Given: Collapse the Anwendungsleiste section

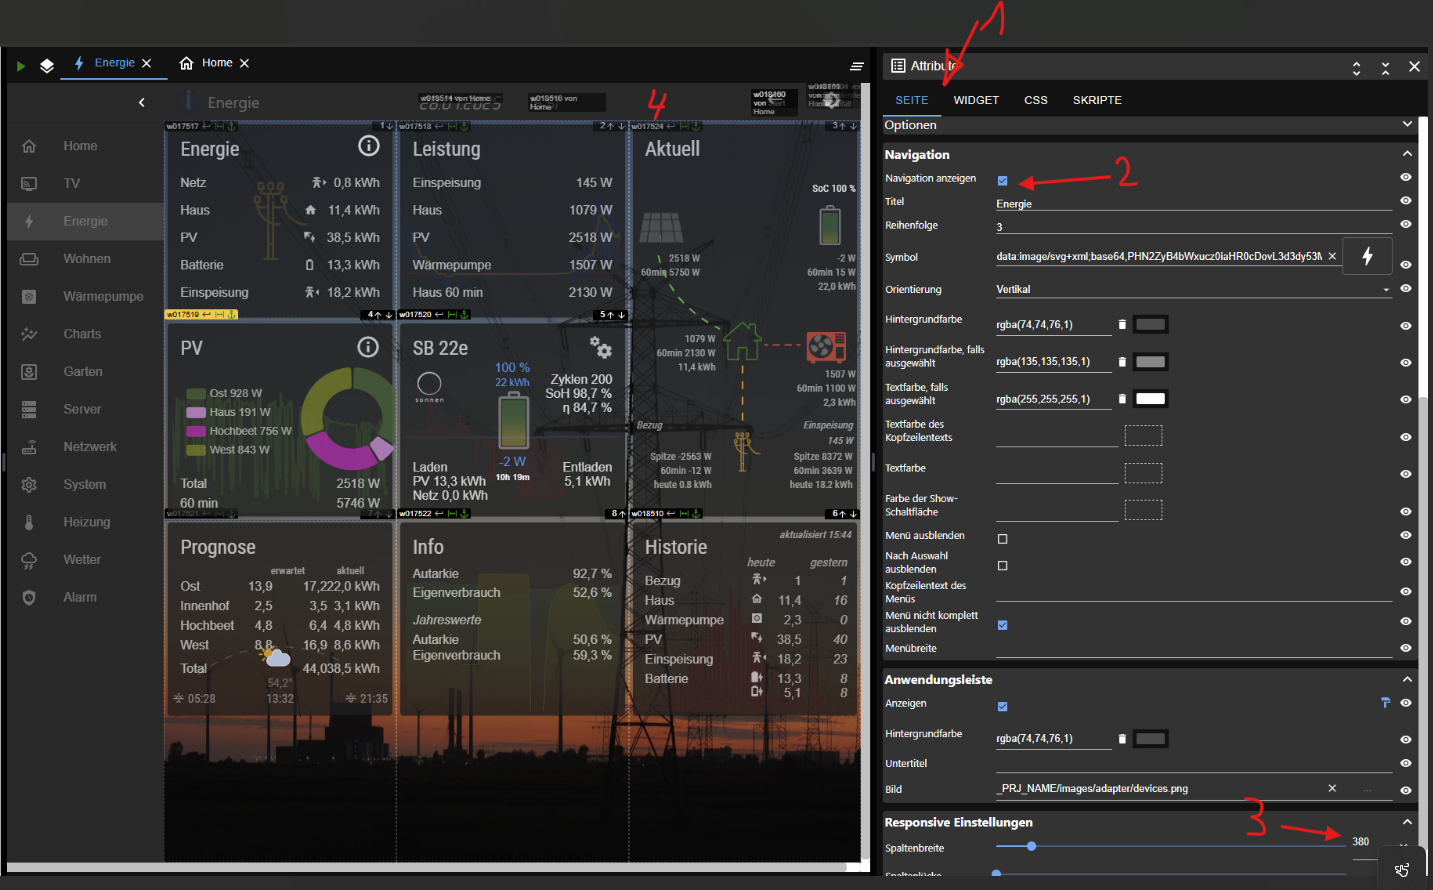Looking at the screenshot, I should point(1407,679).
